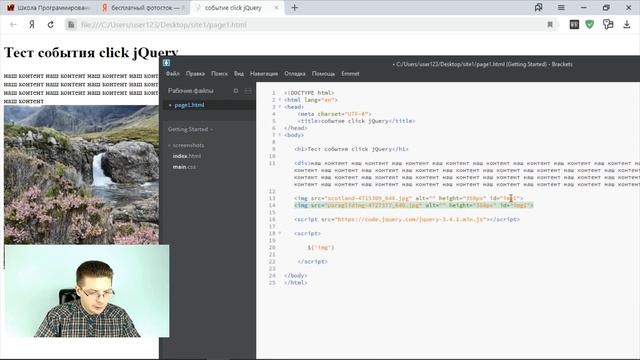Click the waterfall image on the web page
This screenshot has width=640, height=360.
coord(81,175)
